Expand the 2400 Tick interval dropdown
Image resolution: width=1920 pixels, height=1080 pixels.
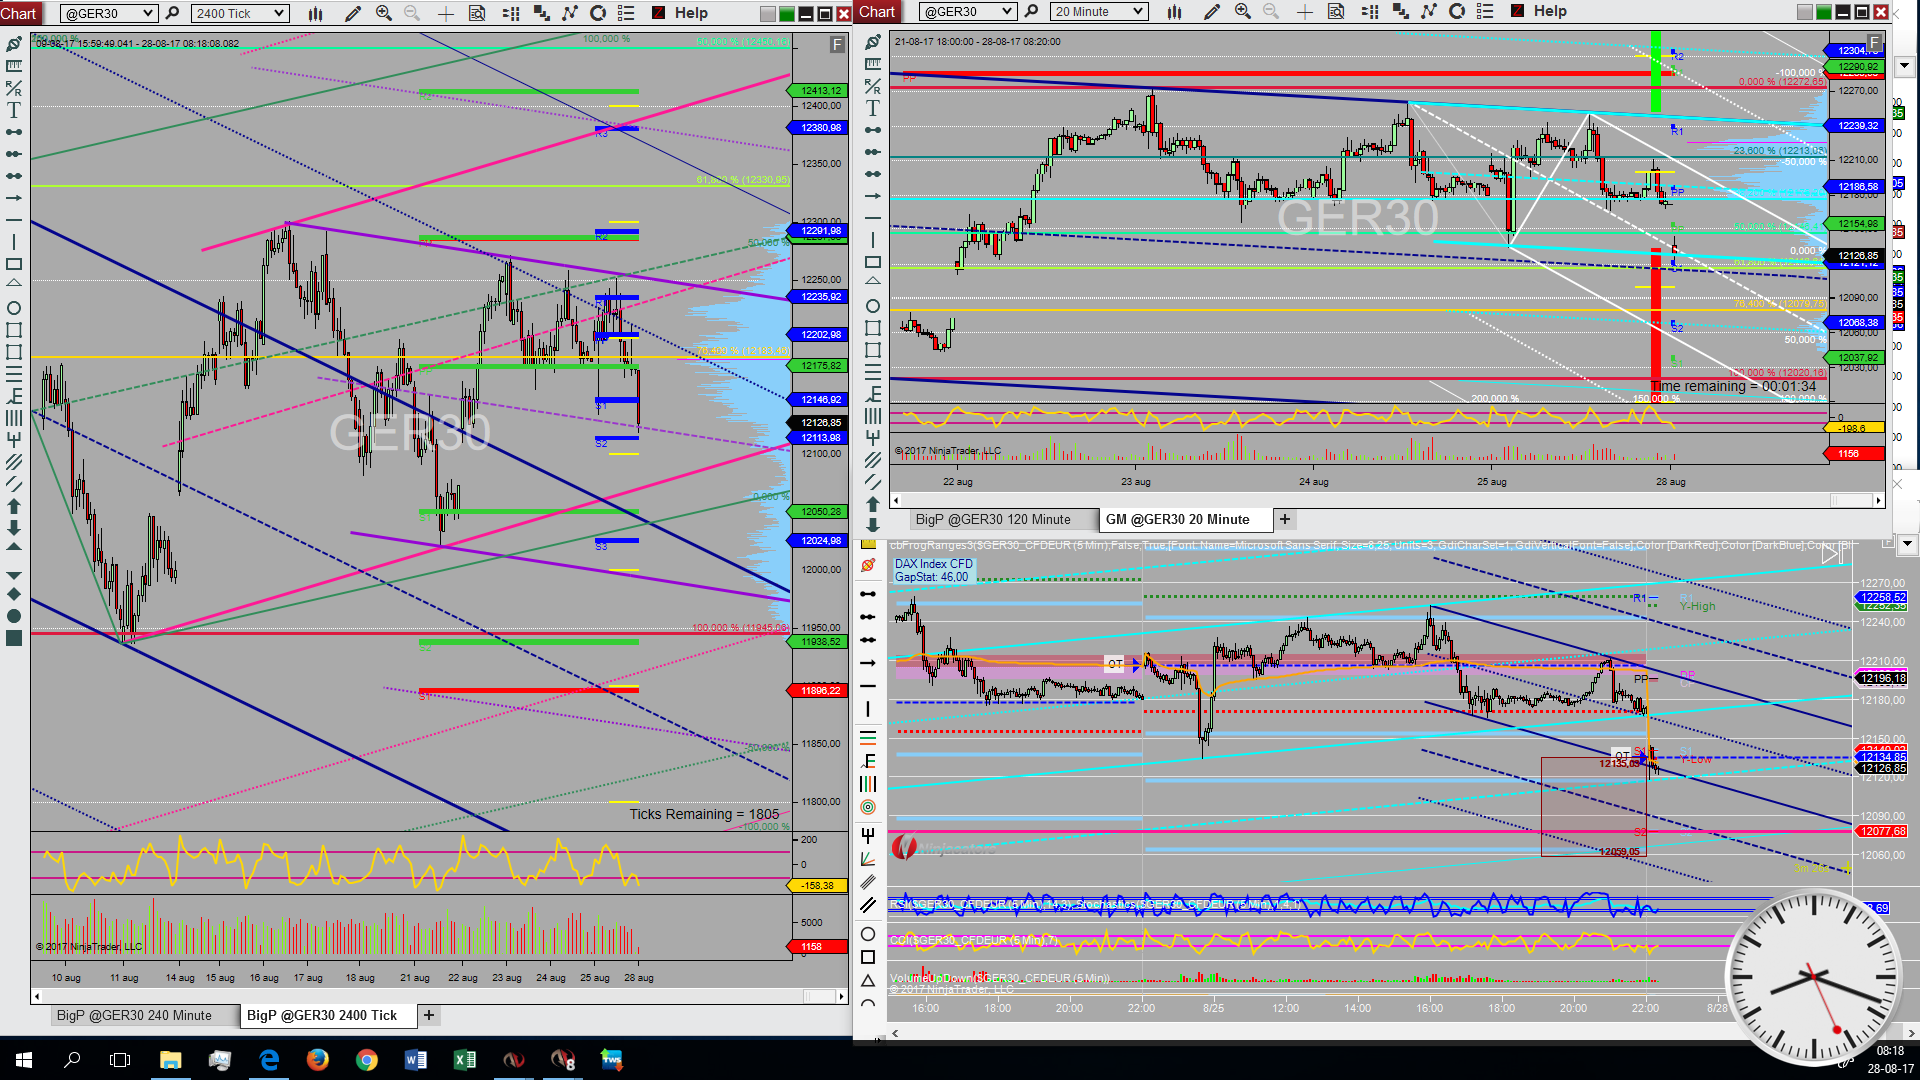click(279, 13)
